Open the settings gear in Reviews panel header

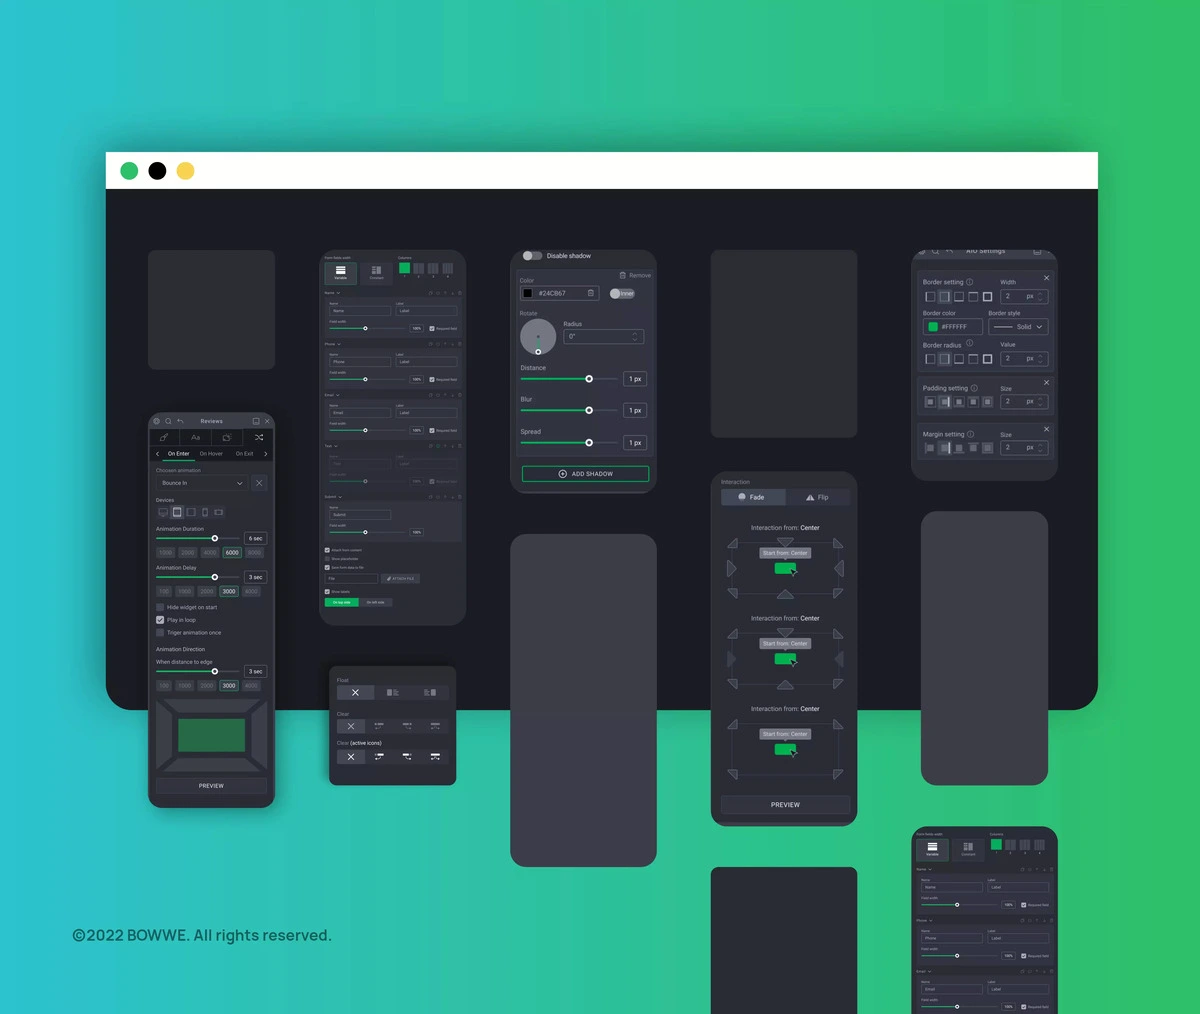click(x=157, y=421)
